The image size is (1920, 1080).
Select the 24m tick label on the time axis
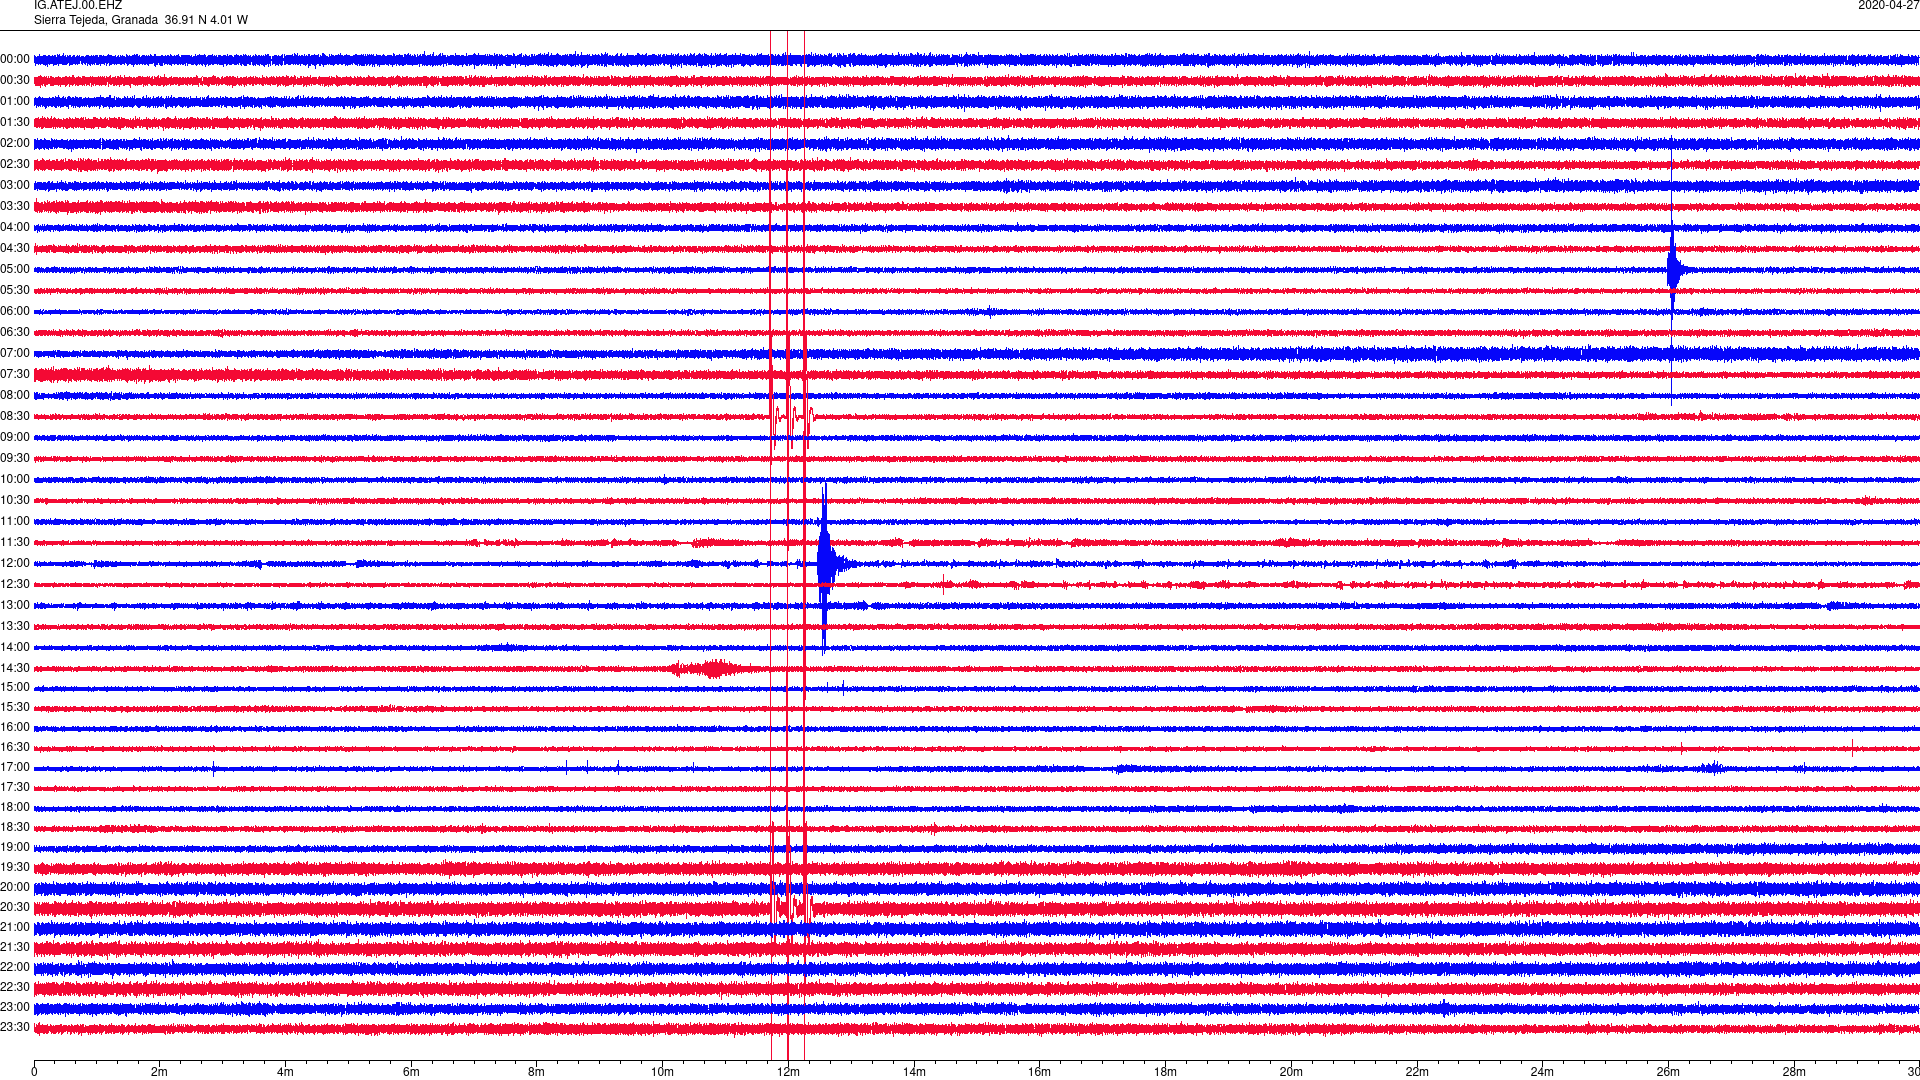[1542, 1072]
